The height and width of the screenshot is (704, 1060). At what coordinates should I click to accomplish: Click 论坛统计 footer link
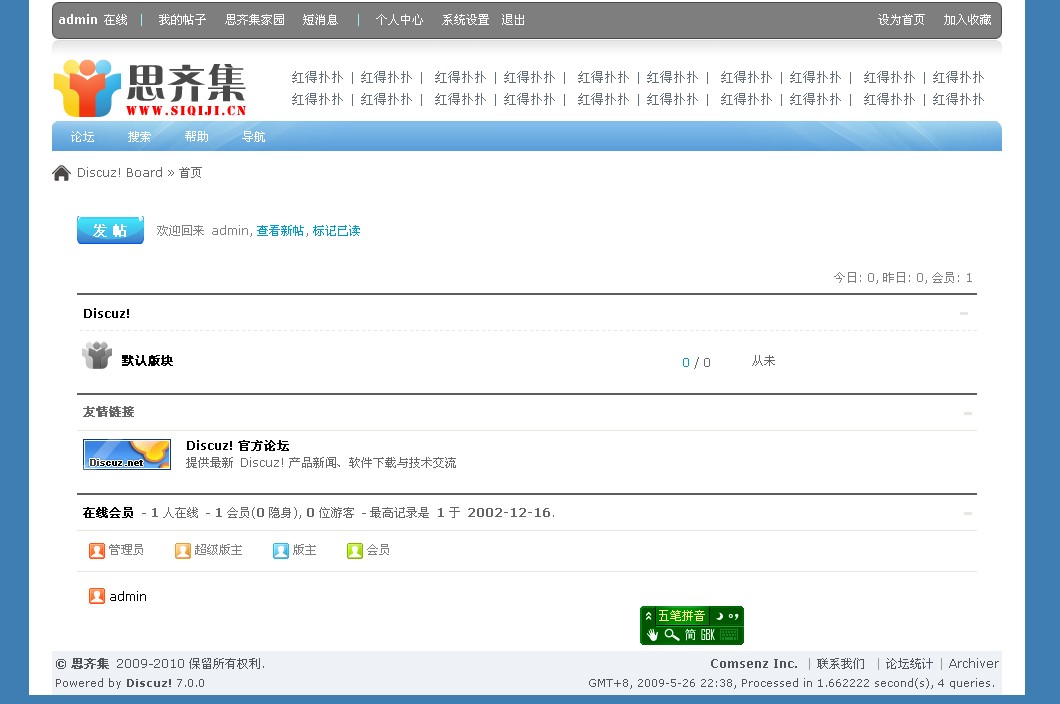909,664
